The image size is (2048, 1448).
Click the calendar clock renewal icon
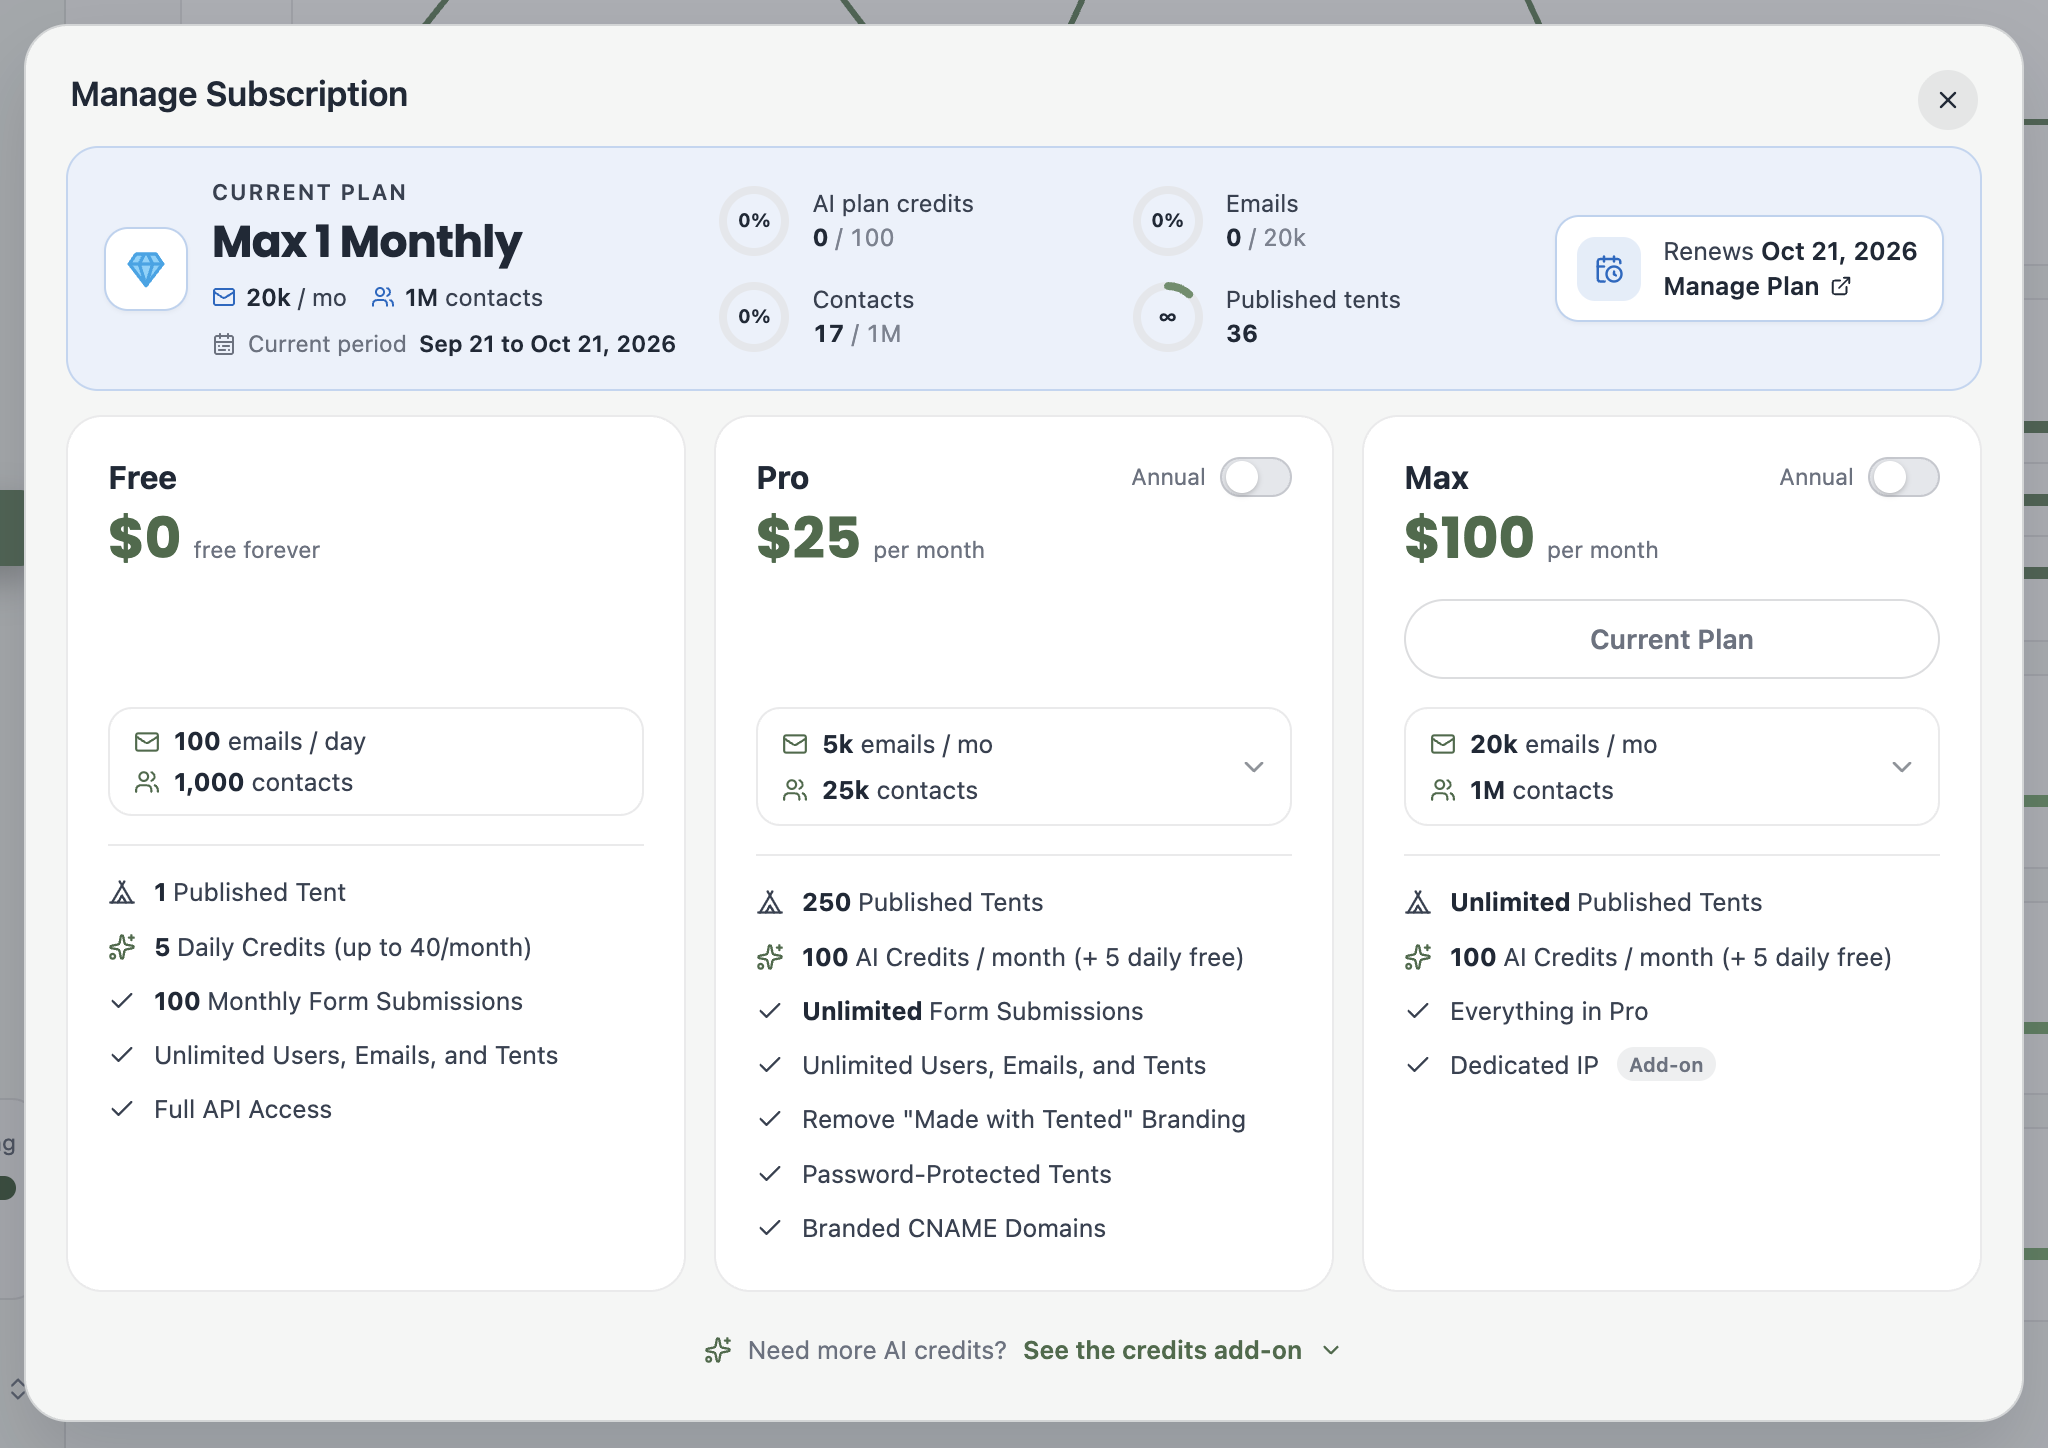click(1609, 269)
